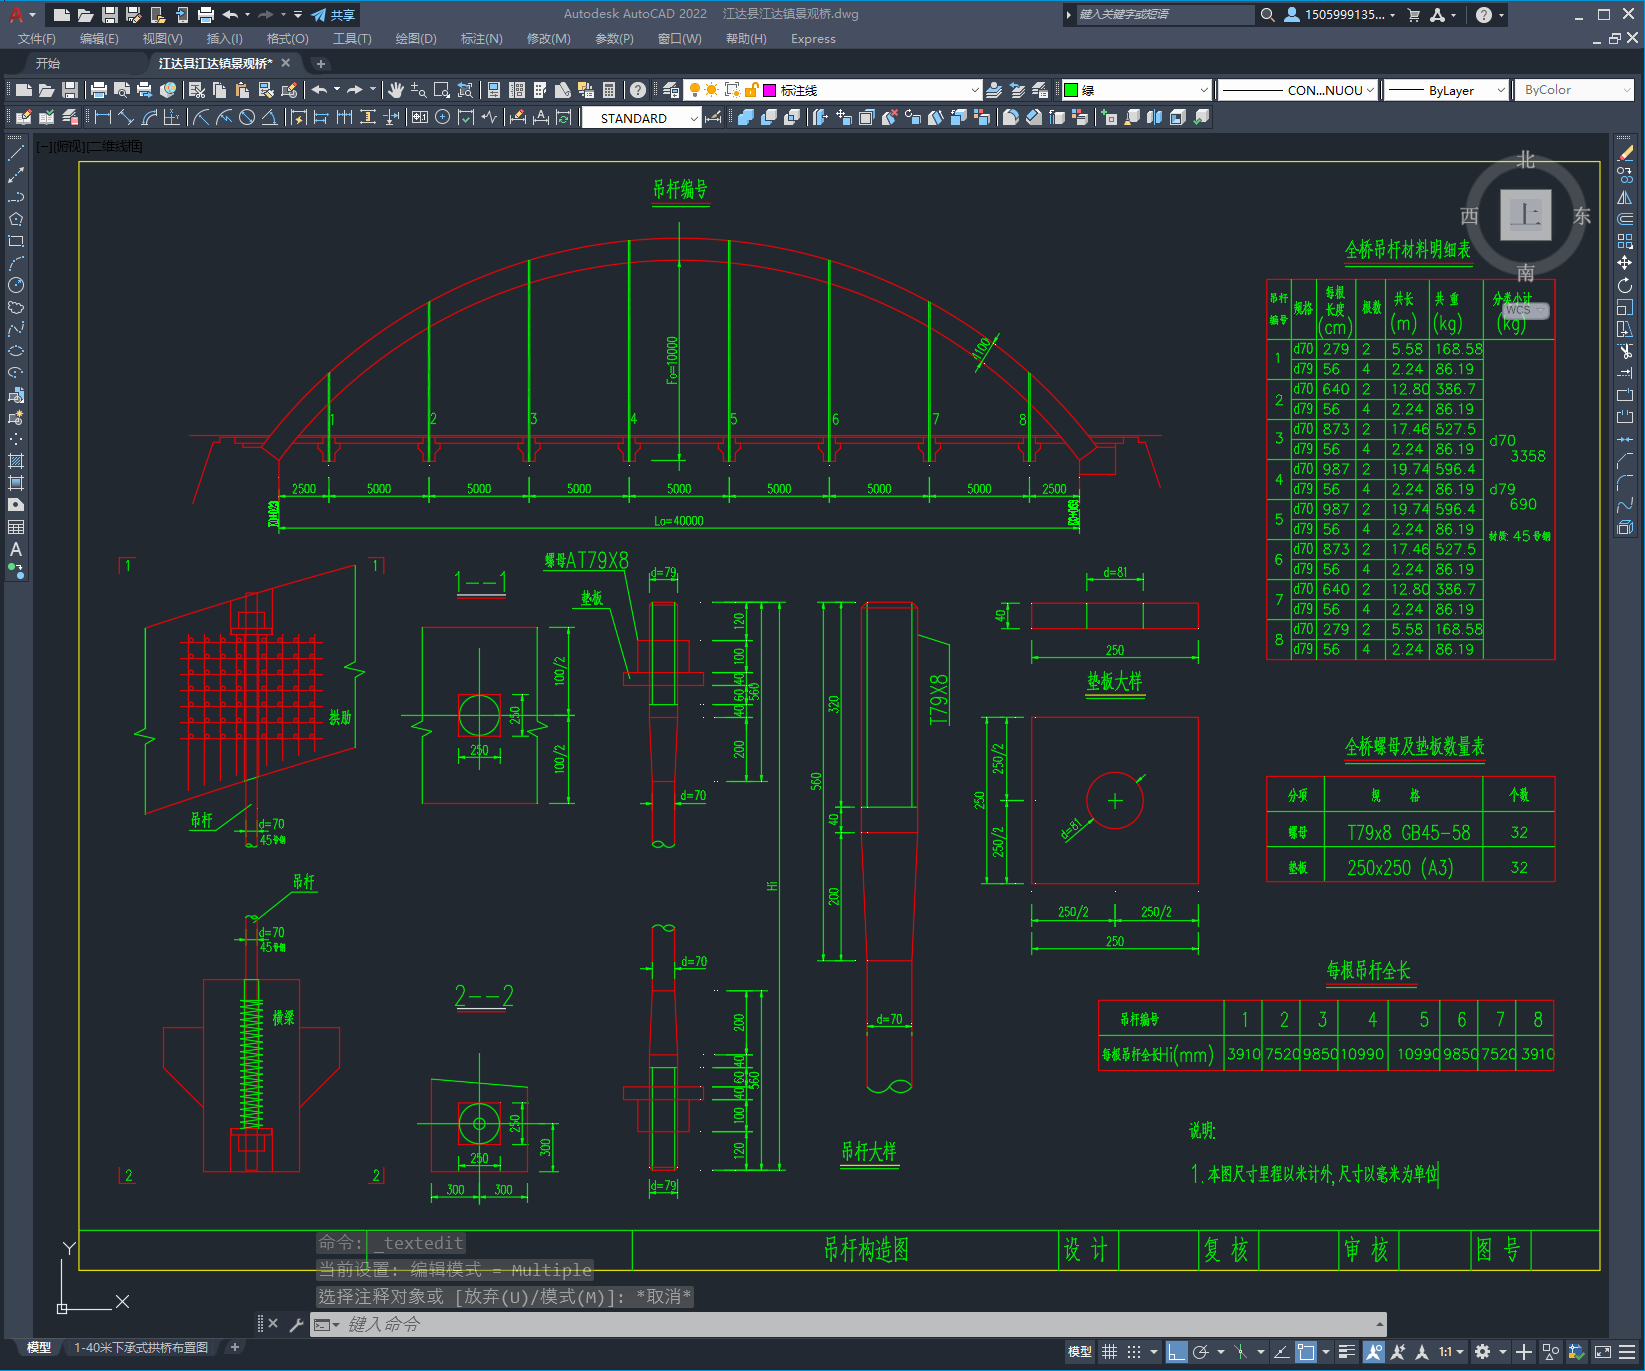Image resolution: width=1645 pixels, height=1371 pixels.
Task: Open the 修改(M) menu
Action: 548,39
